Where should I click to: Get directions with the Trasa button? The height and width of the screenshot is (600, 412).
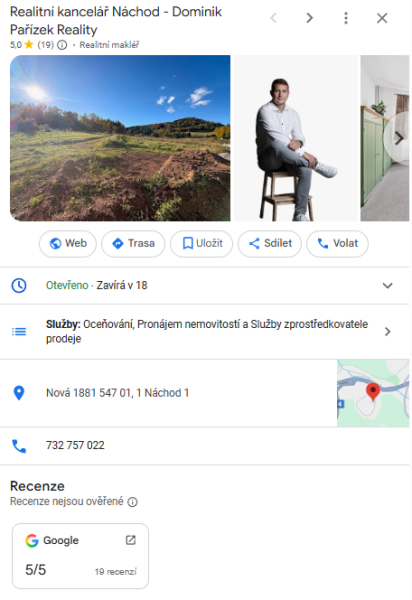tap(133, 243)
